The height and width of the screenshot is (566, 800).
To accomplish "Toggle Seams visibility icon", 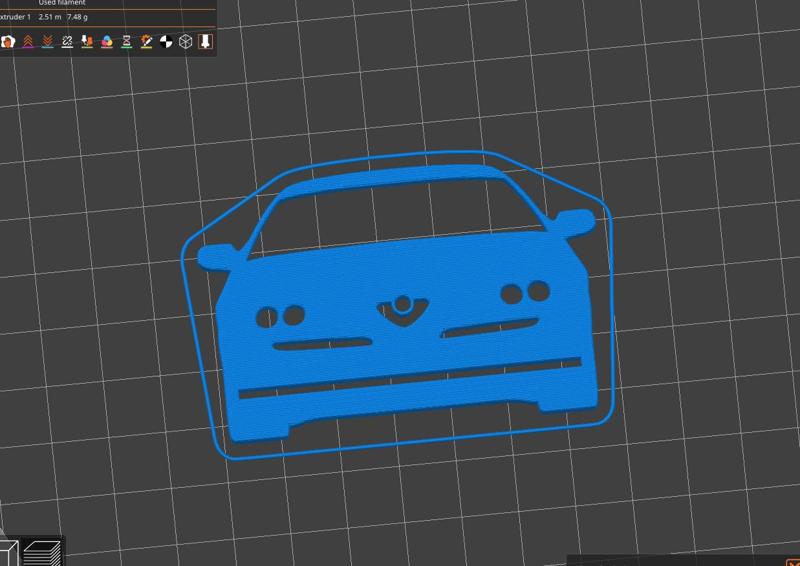I will pyautogui.click(x=67, y=41).
